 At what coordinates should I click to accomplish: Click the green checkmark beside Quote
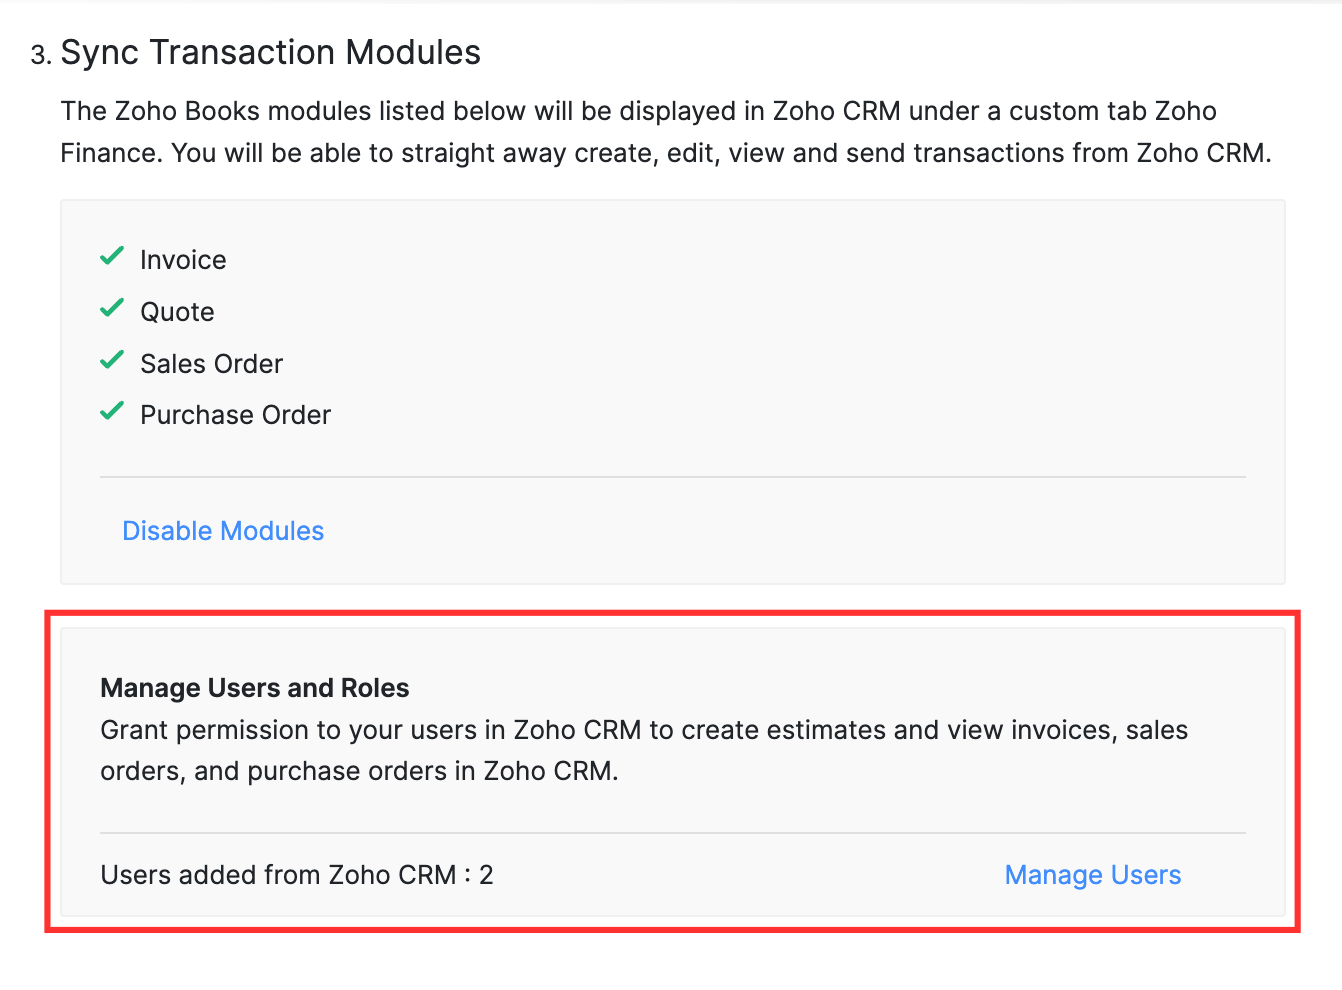point(112,309)
